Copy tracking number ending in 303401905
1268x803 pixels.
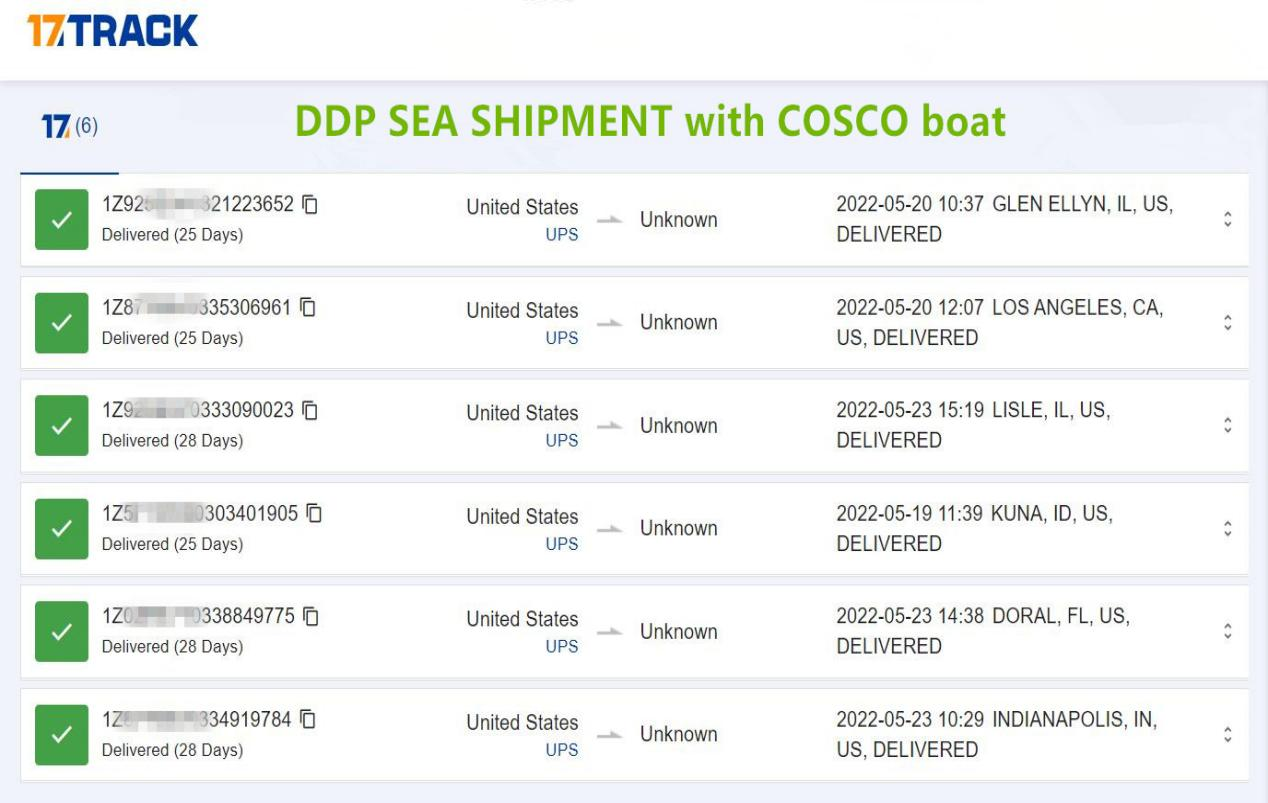click(315, 513)
